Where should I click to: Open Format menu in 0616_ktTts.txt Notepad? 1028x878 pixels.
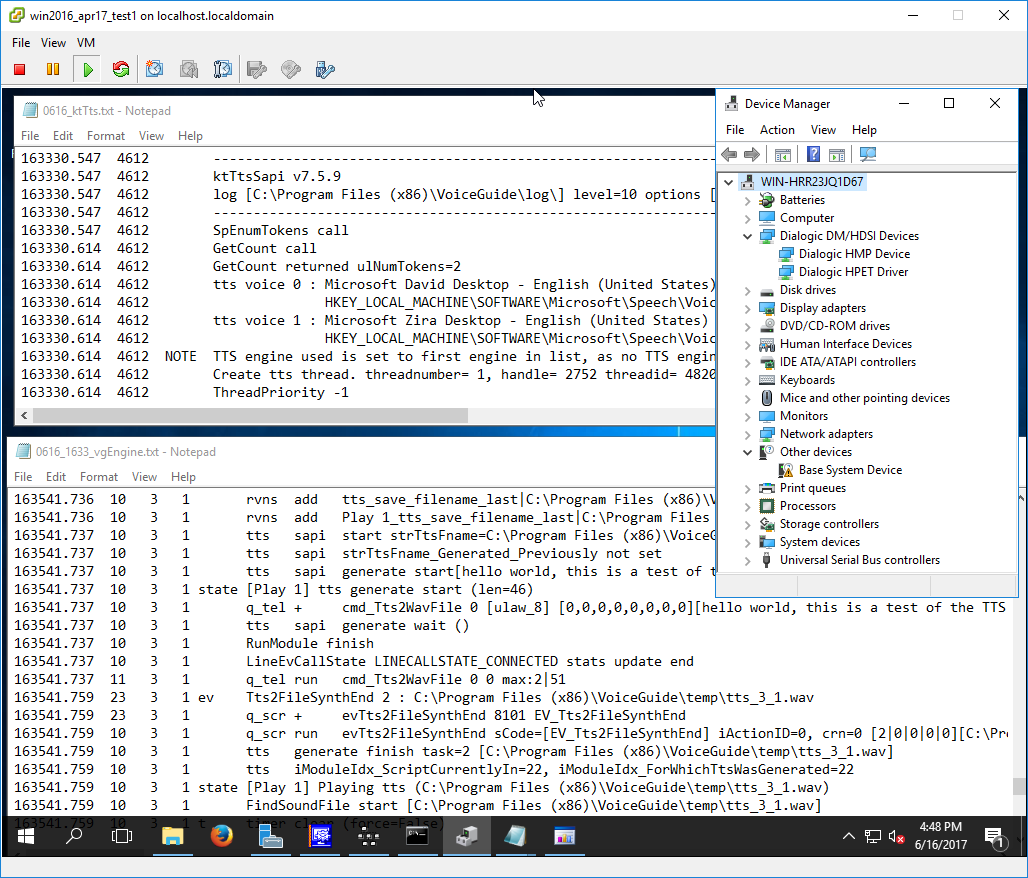click(106, 136)
